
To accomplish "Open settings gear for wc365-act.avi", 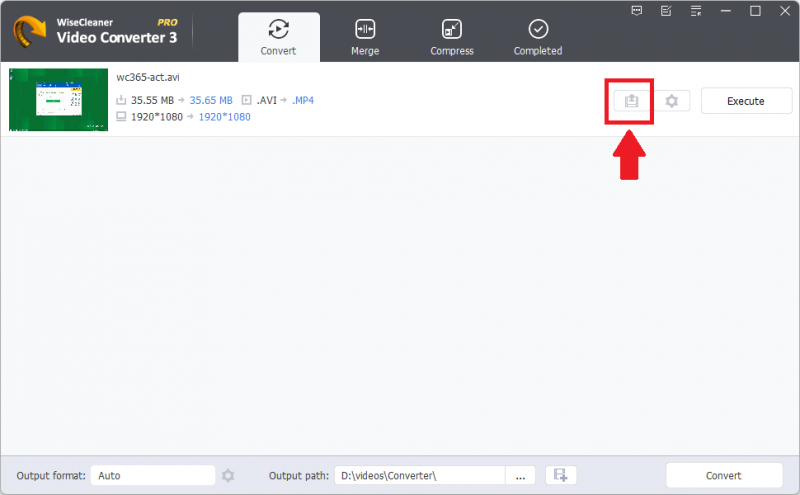I will 672,101.
